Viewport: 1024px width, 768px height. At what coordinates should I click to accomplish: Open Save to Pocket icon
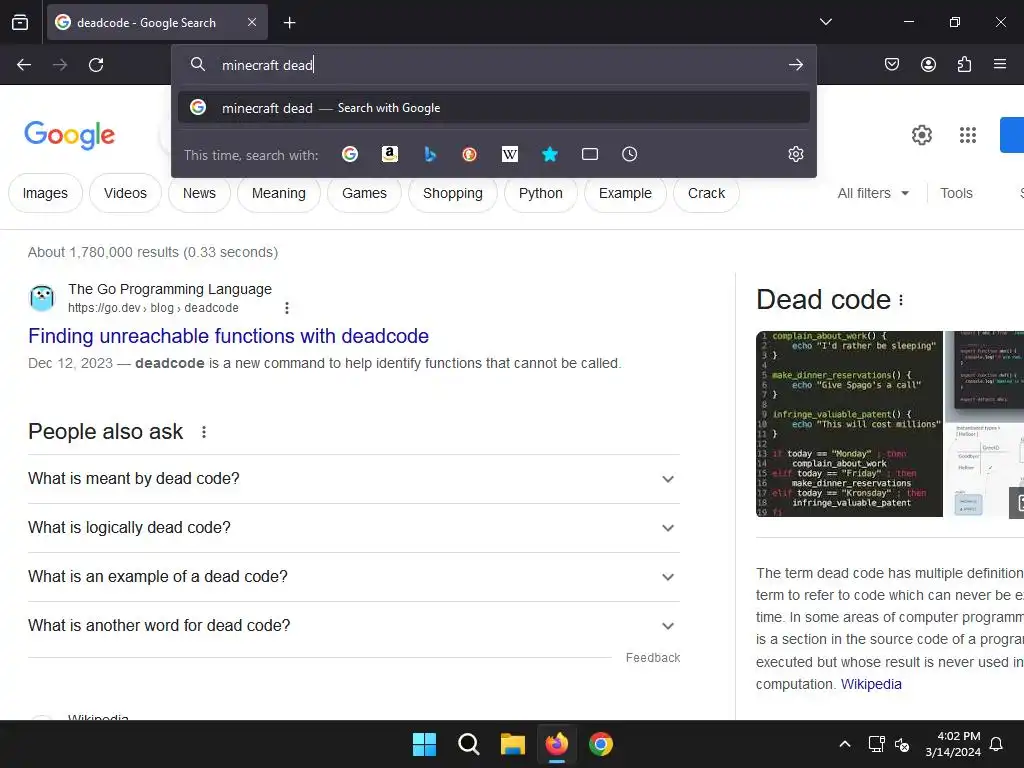pos(891,64)
